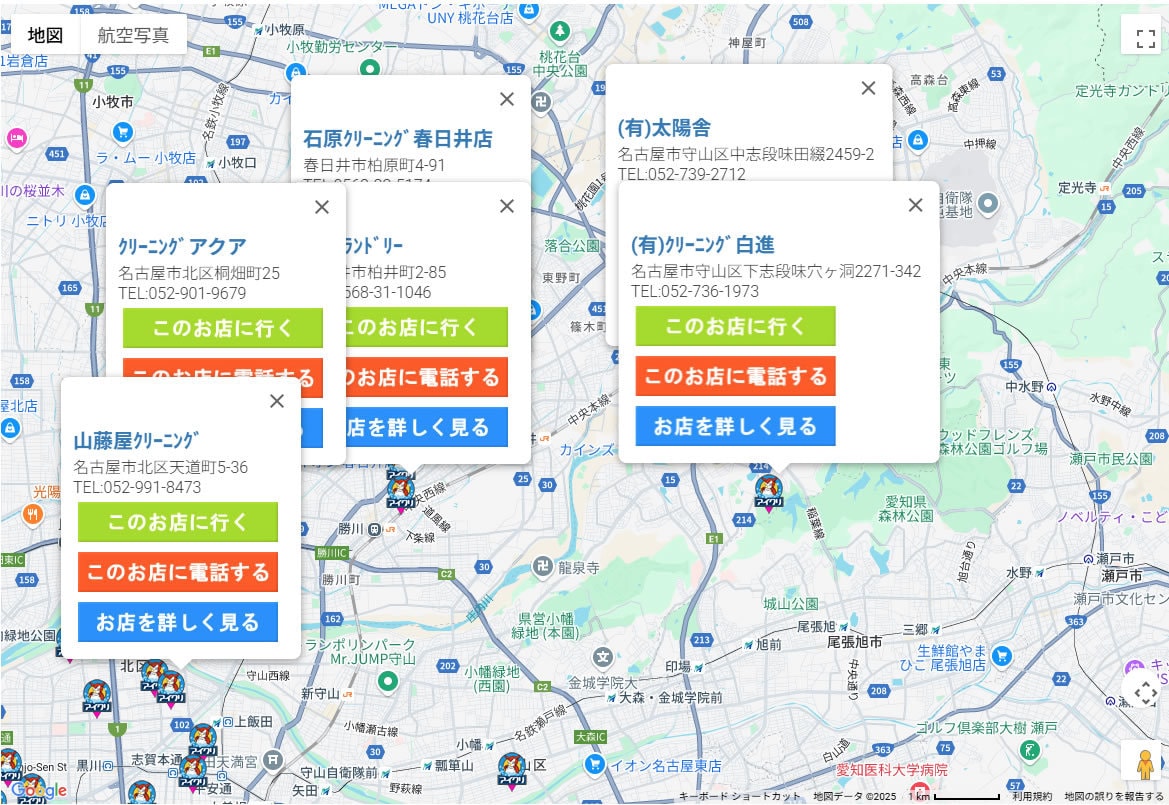
Task: Click お店を詳しく見る in ランドリー popup
Action: point(426,427)
